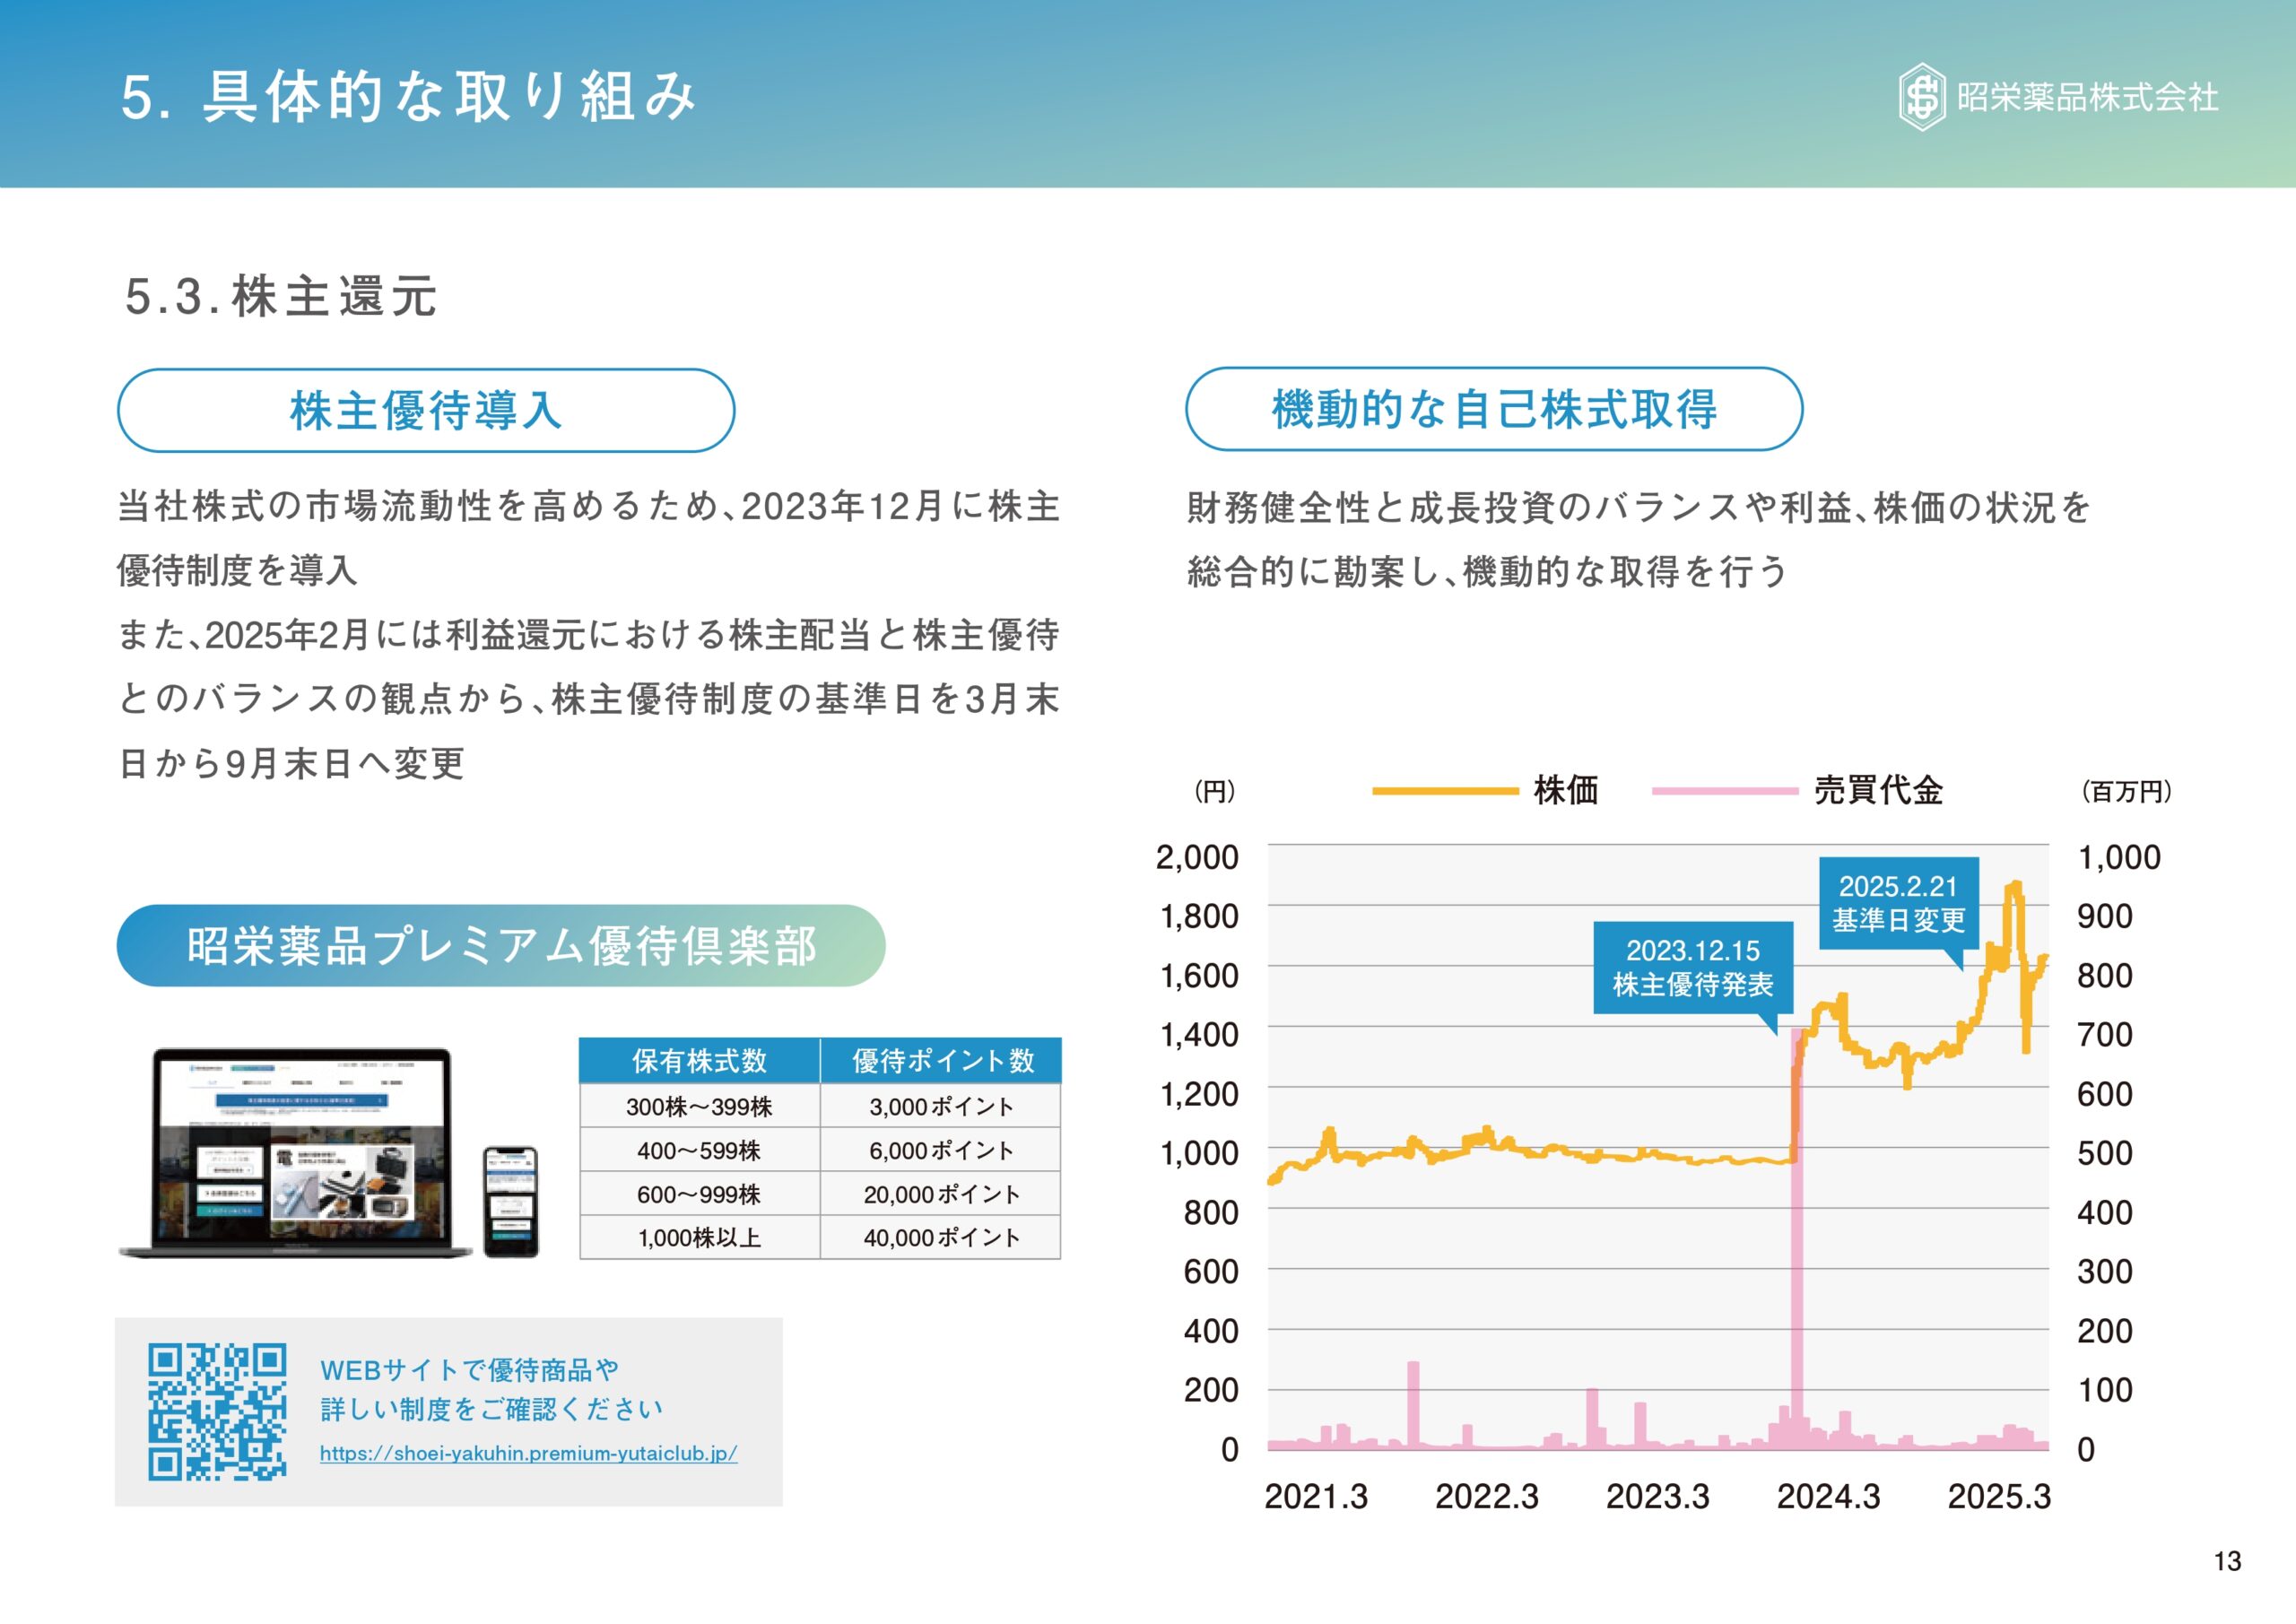This screenshot has width=2296, height=1624.
Task: Toggle the 売買代金 volume bars display
Action: pyautogui.click(x=1890, y=789)
